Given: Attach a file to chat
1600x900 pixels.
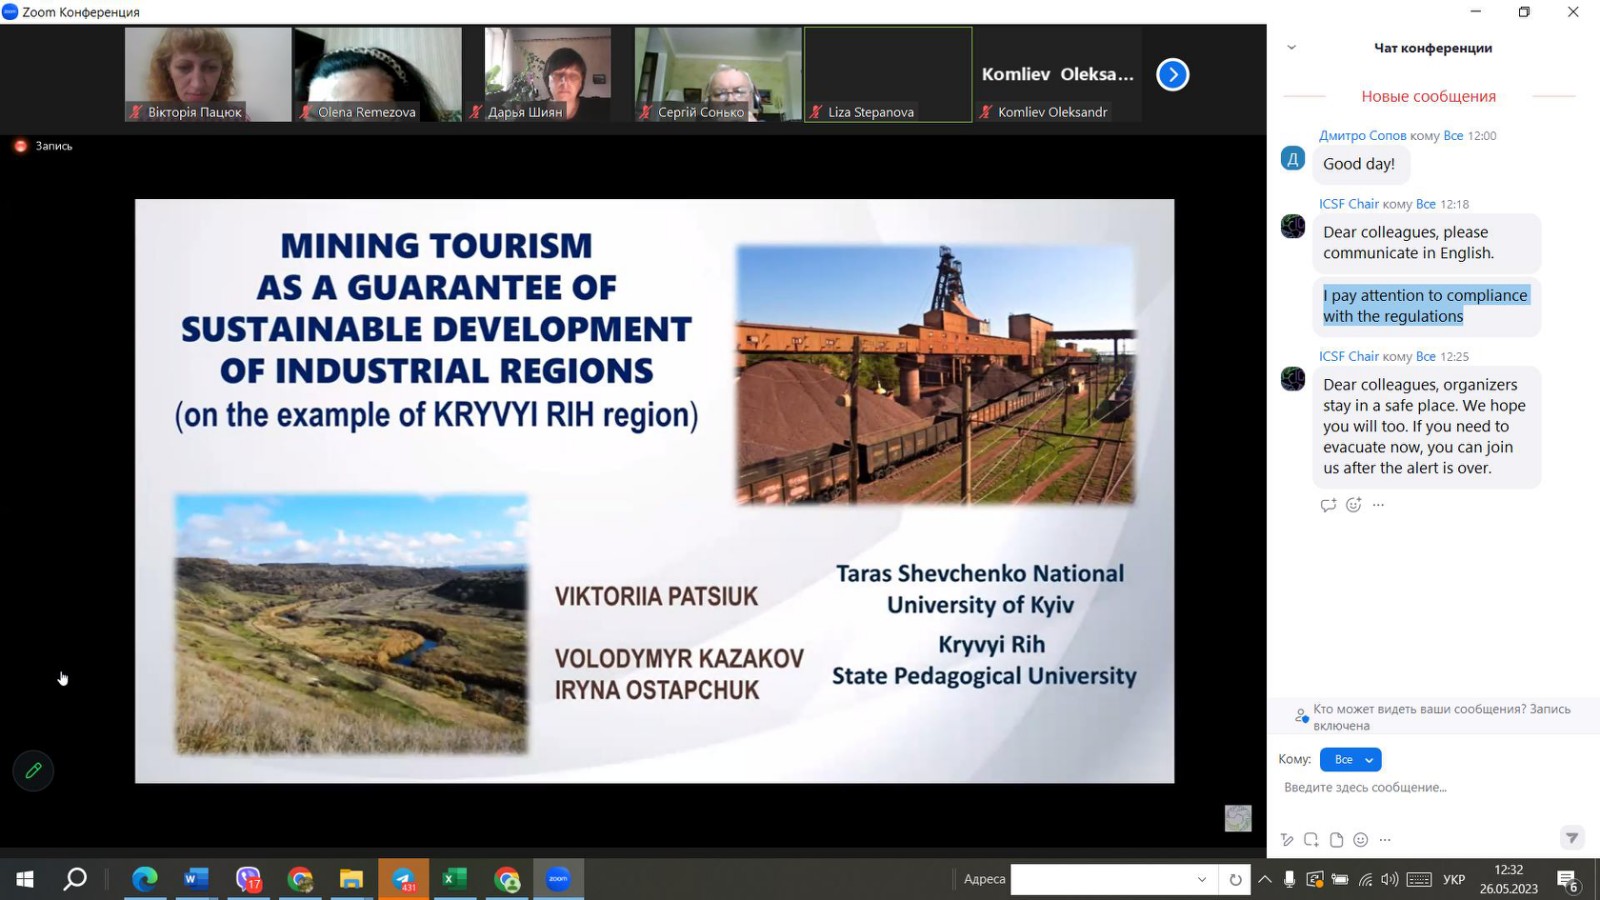Looking at the screenshot, I should pyautogui.click(x=1336, y=840).
